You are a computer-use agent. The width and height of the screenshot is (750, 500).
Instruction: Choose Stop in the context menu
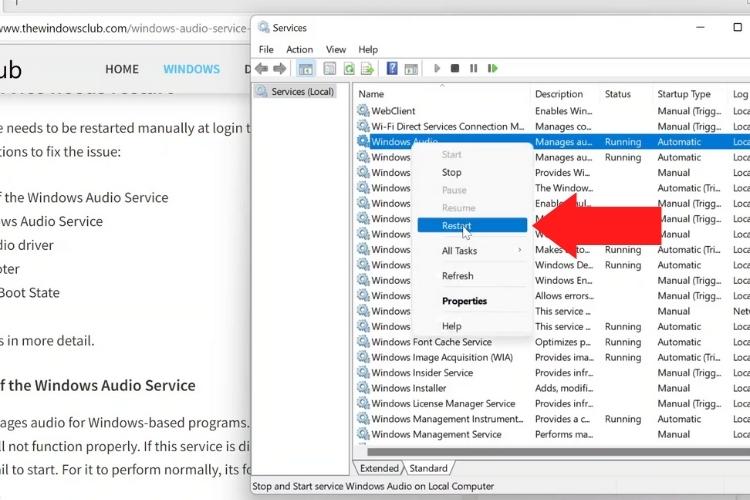tap(472, 172)
